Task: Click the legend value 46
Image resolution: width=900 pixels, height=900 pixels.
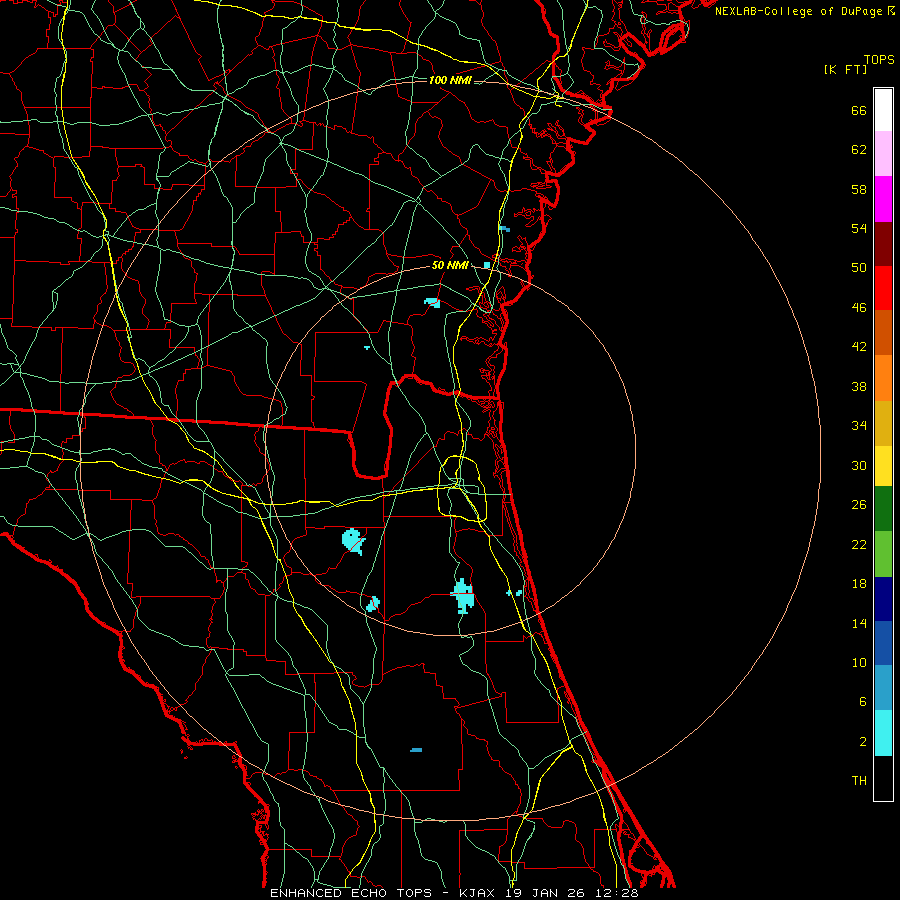Action: 859,308
